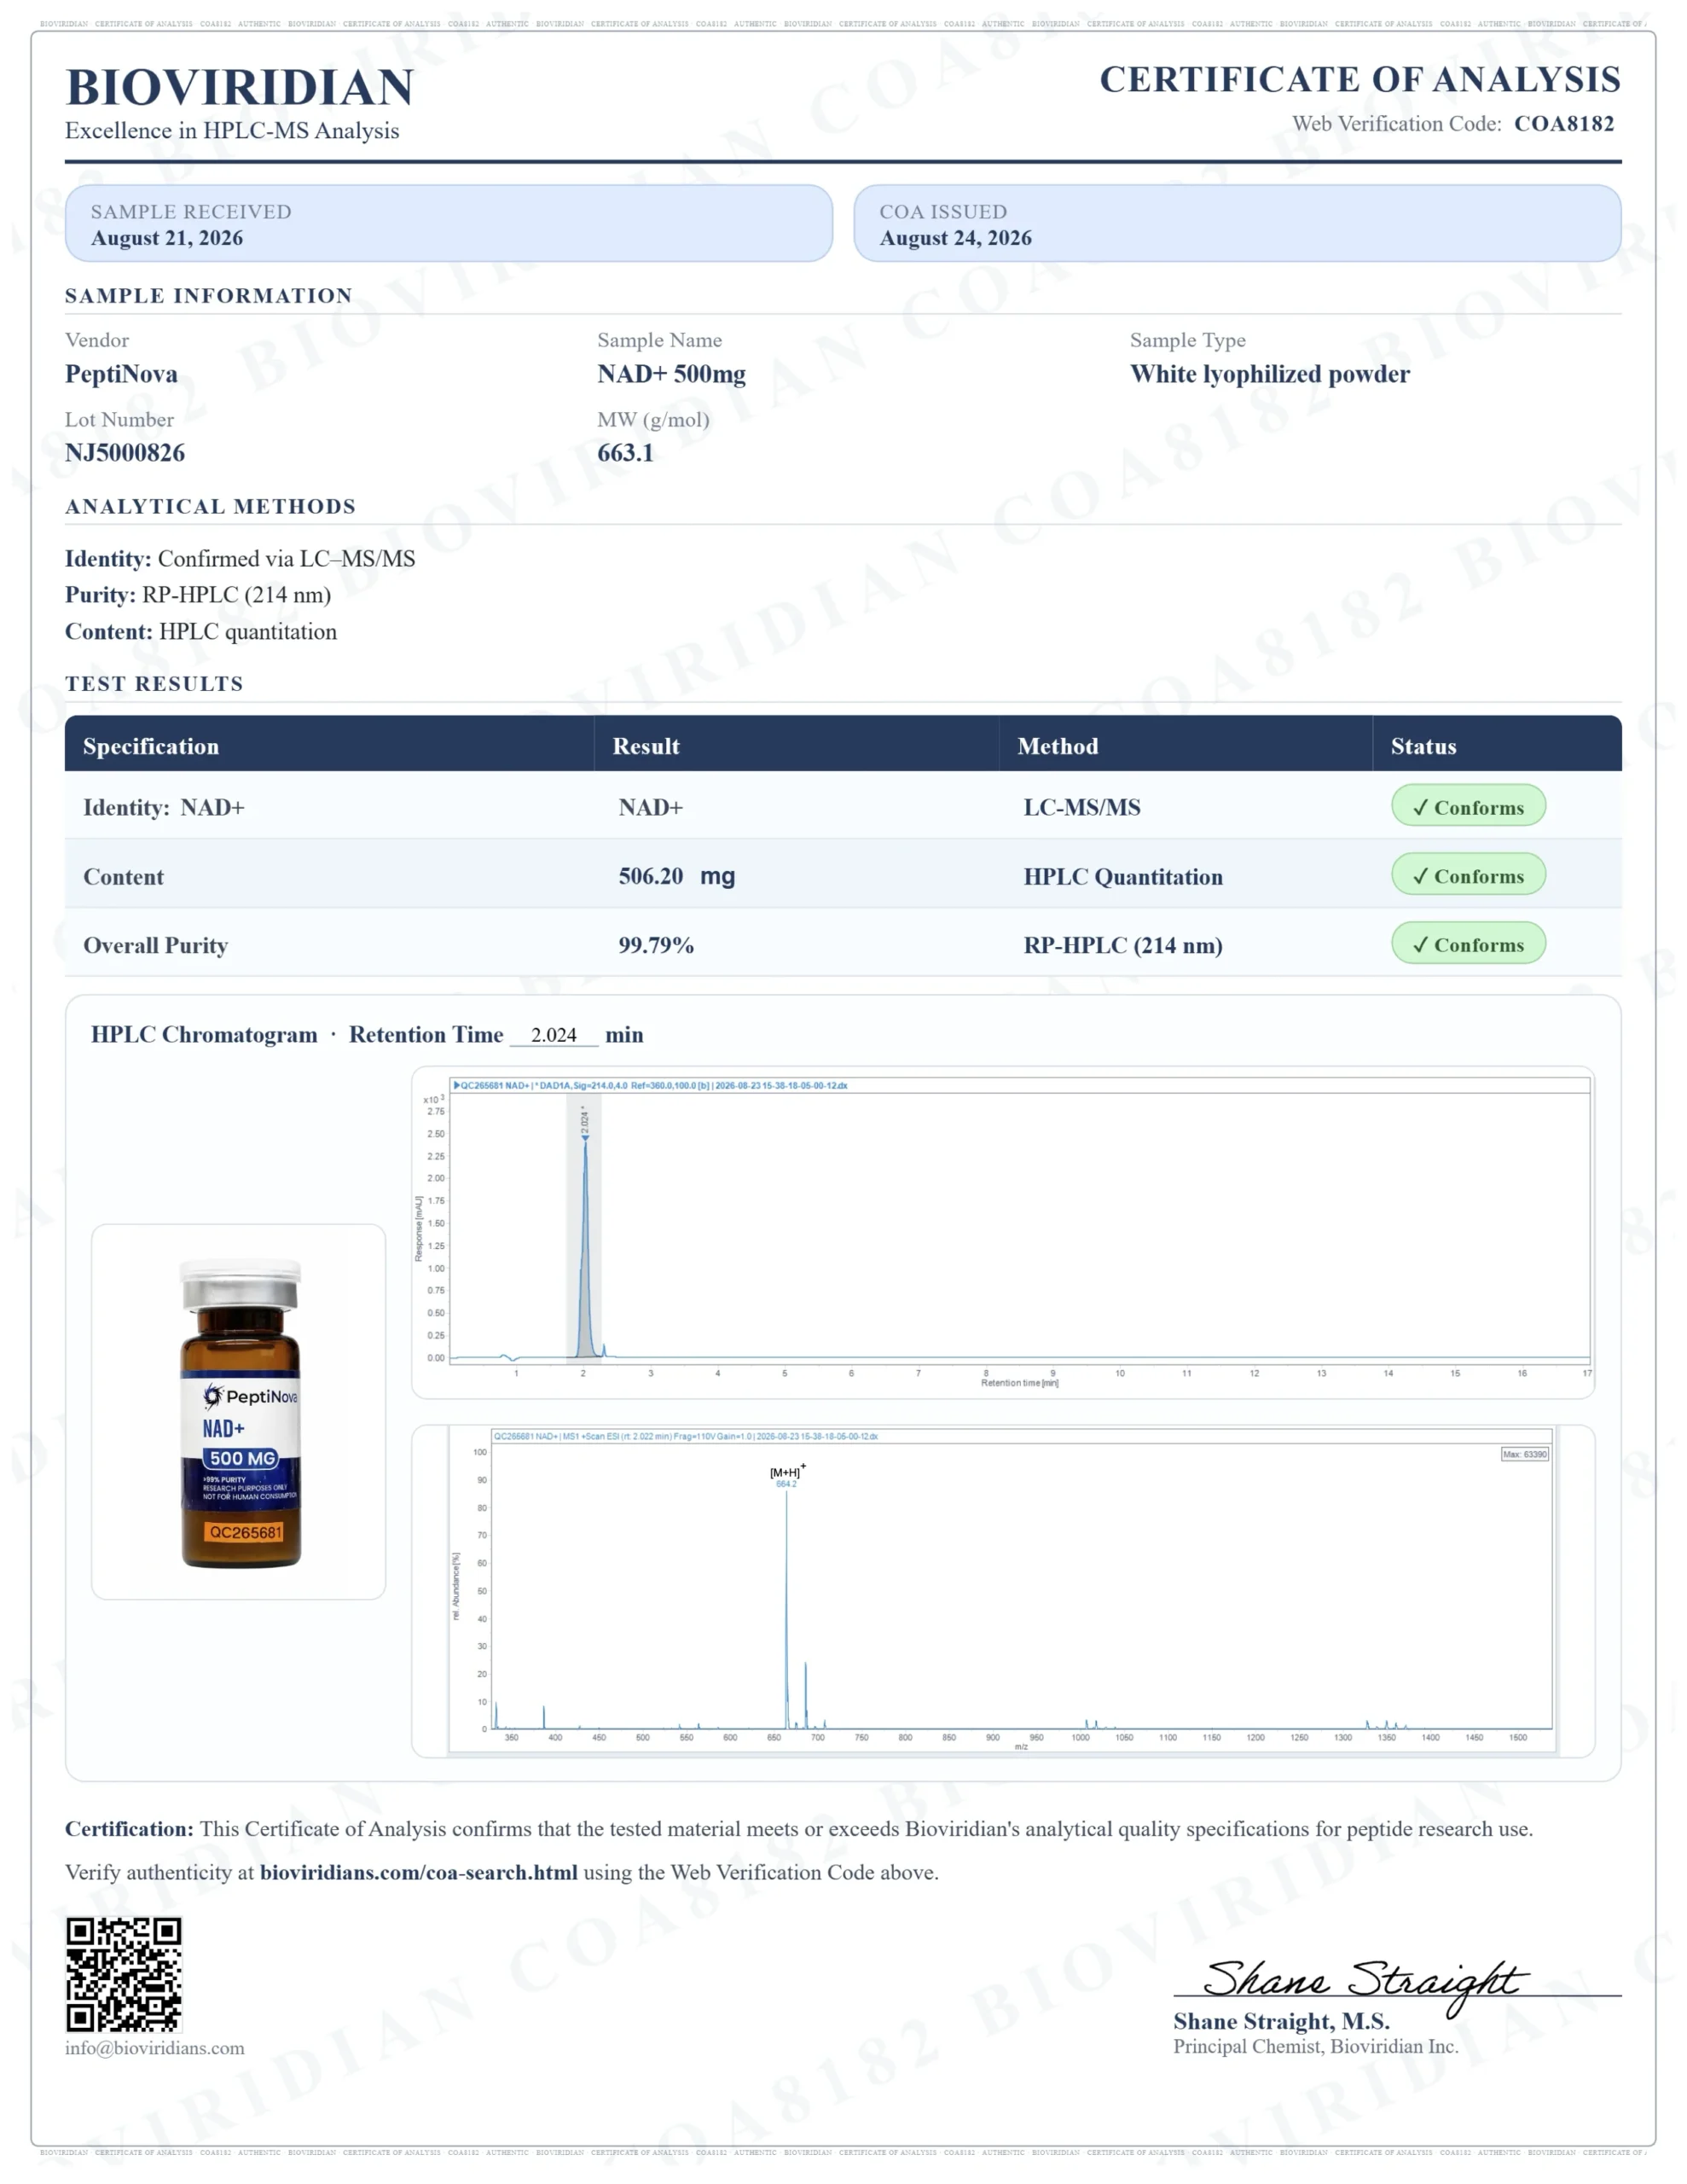Click the HPLC chromatogram plot image
This screenshot has width=1687, height=2184.
pos(1003,1232)
